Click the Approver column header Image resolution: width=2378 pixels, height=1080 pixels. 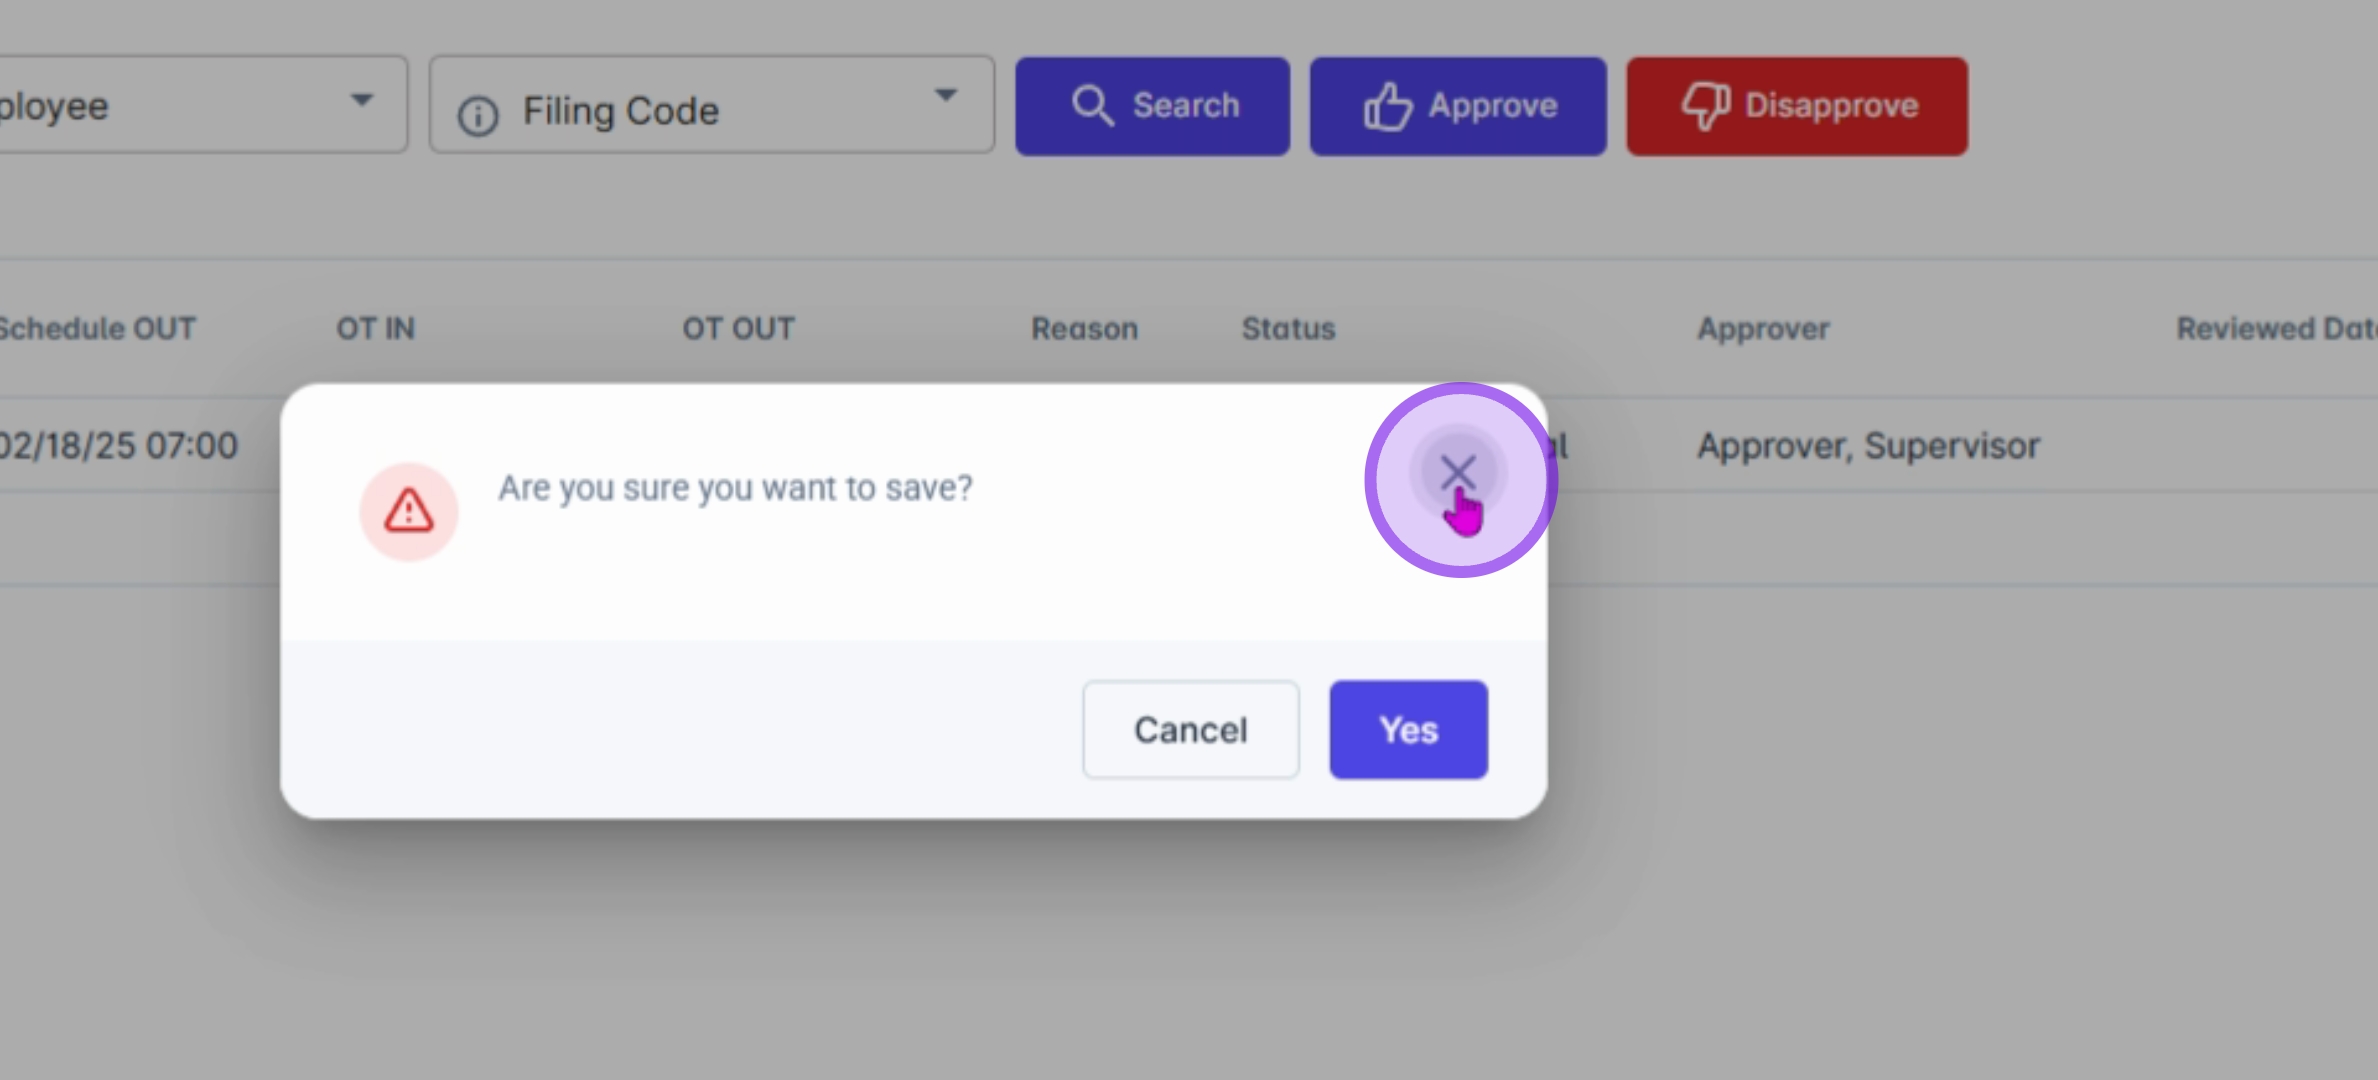1763,329
